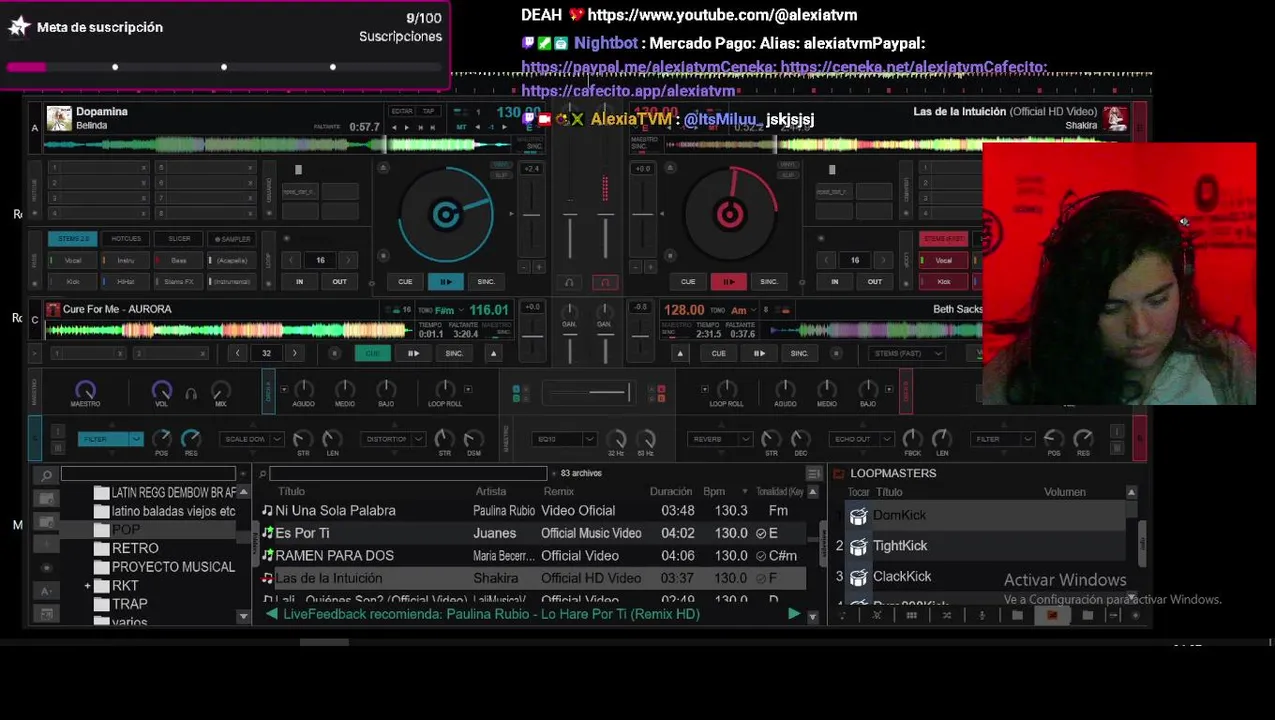
Task: Select the song RAMEN PARA DOS
Action: [334, 556]
